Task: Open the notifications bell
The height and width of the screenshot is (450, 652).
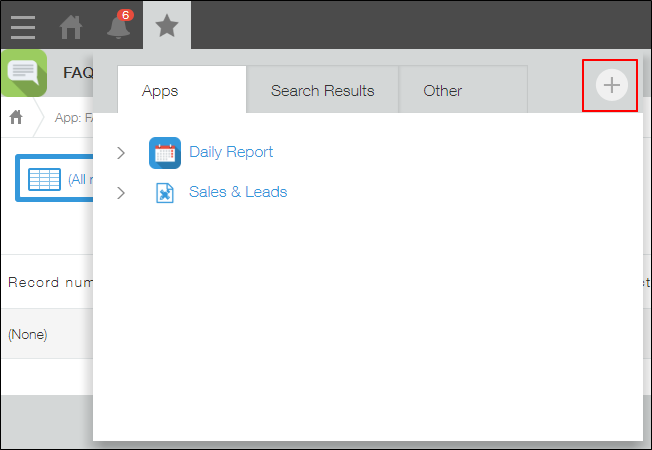Action: [x=118, y=26]
